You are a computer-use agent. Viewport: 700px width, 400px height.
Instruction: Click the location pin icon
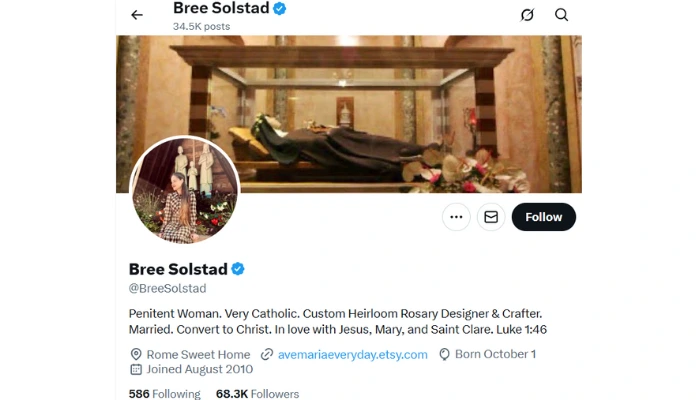click(136, 354)
